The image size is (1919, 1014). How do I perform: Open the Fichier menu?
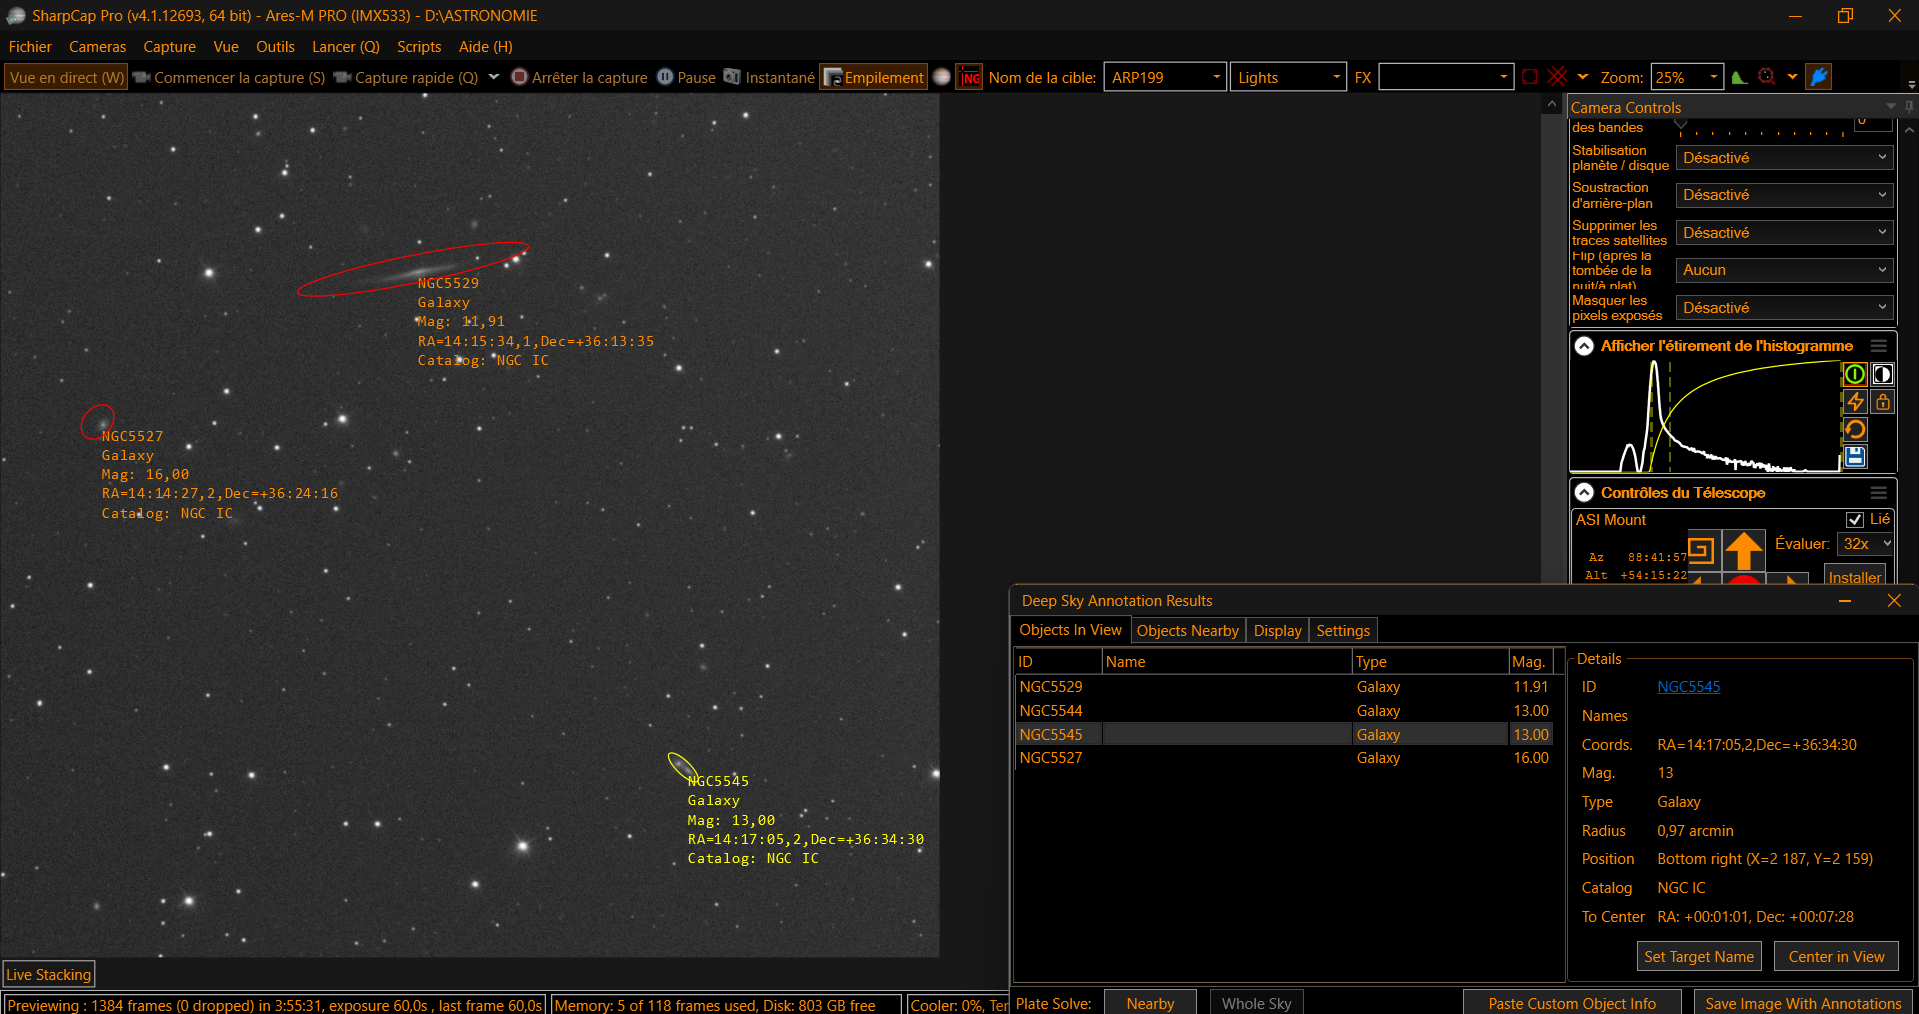(x=30, y=47)
